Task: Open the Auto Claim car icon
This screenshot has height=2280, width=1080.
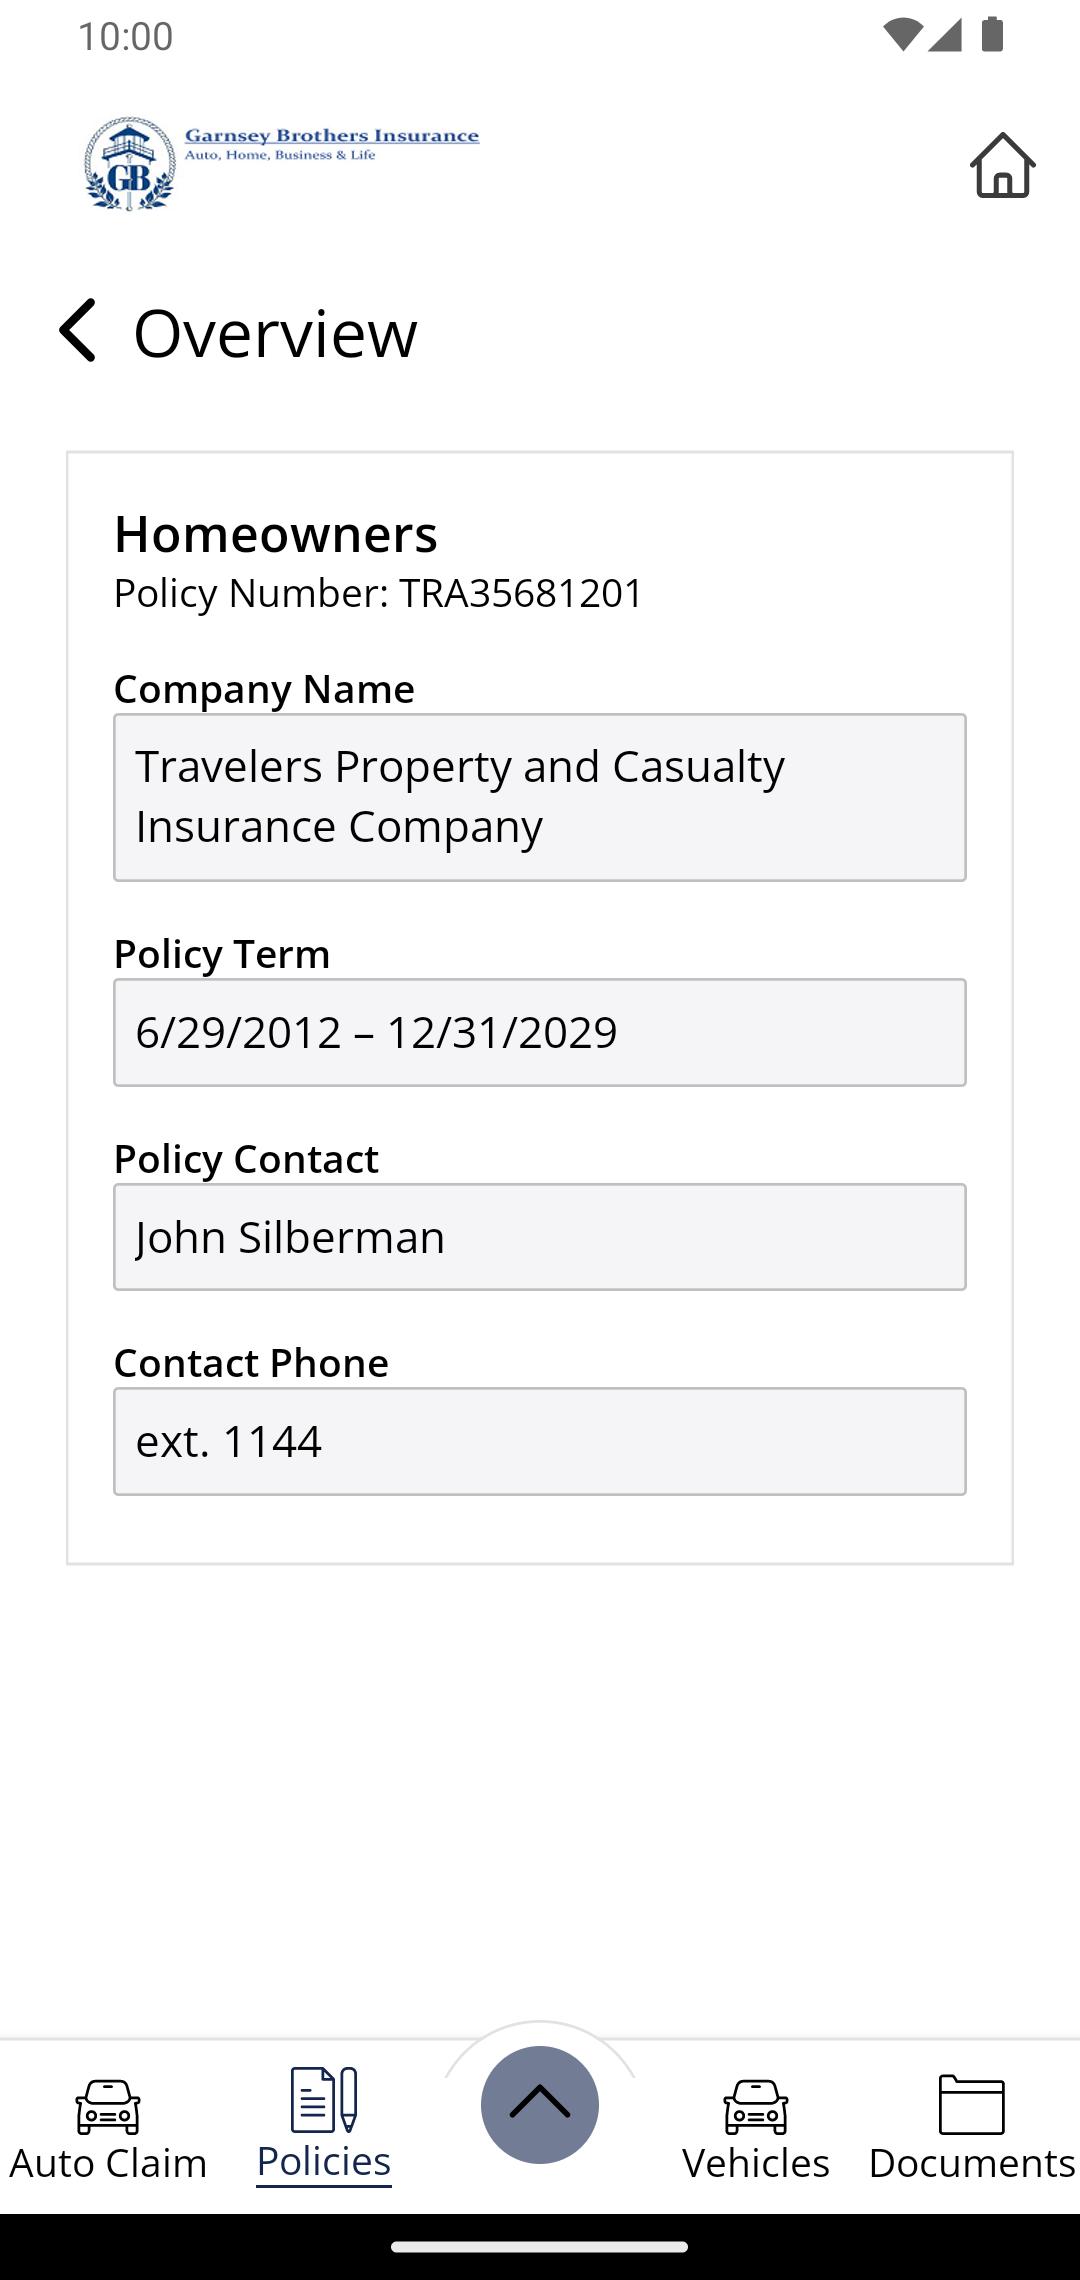Action: click(108, 2106)
